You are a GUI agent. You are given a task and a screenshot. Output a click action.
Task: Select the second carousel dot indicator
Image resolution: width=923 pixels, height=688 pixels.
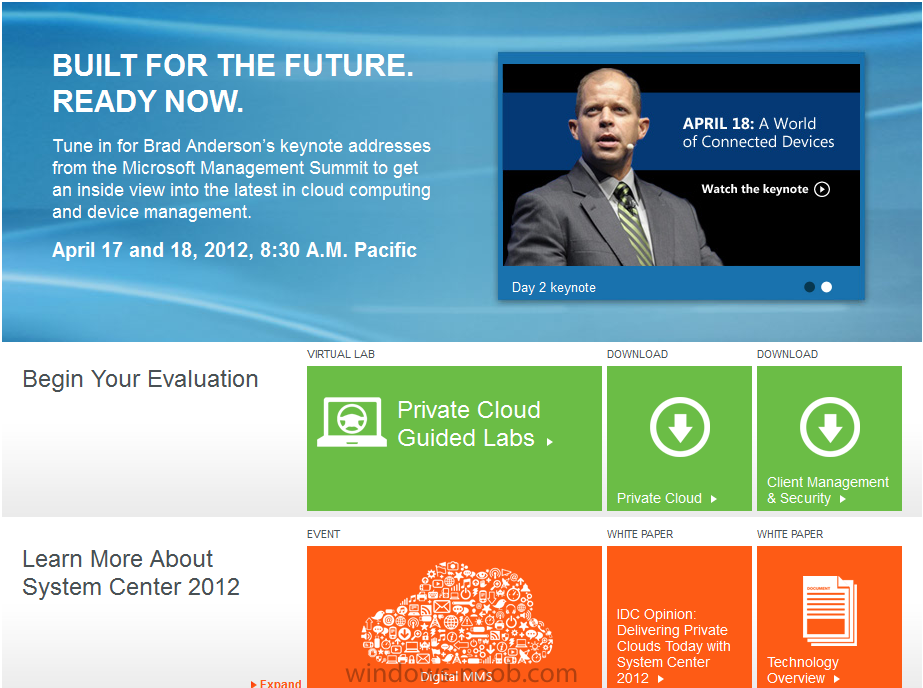(826, 287)
